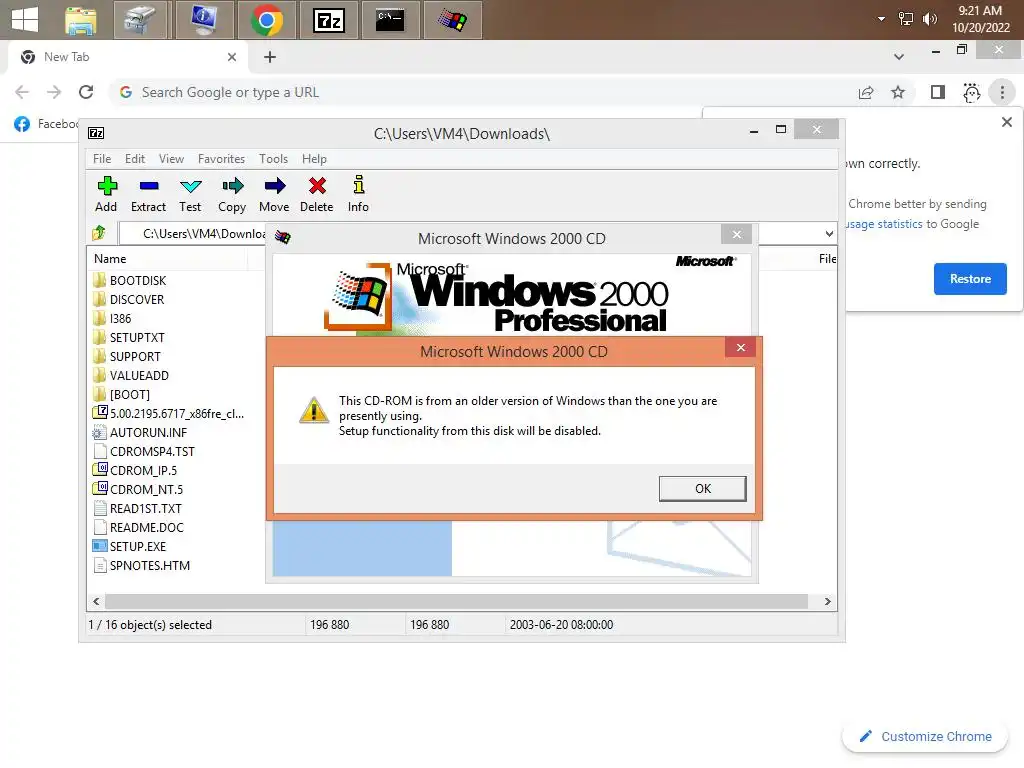Select the VALUEADD folder
This screenshot has width=1024, height=768.
[x=131, y=376]
